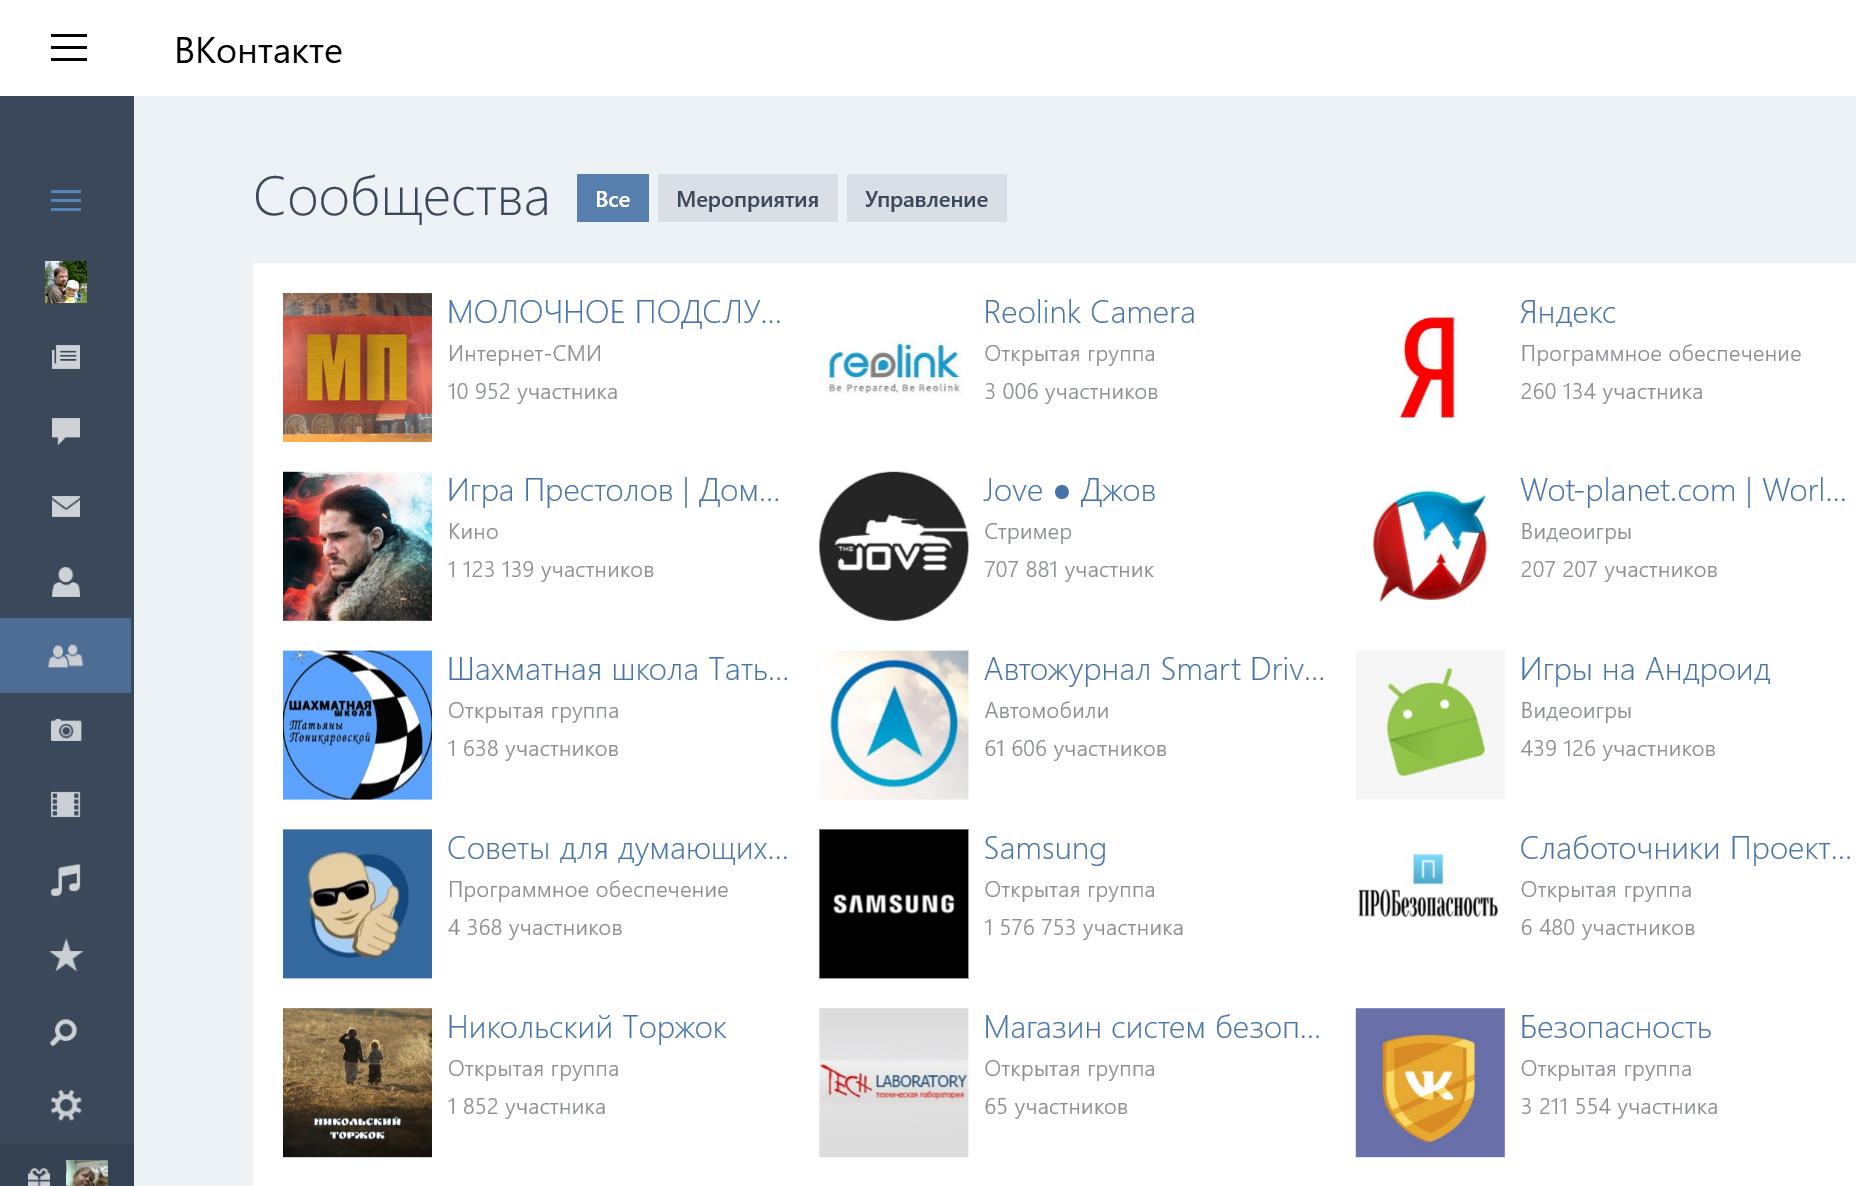Click the Tech Laboratory logo thumbnail
This screenshot has height=1186, width=1856.
point(893,1082)
